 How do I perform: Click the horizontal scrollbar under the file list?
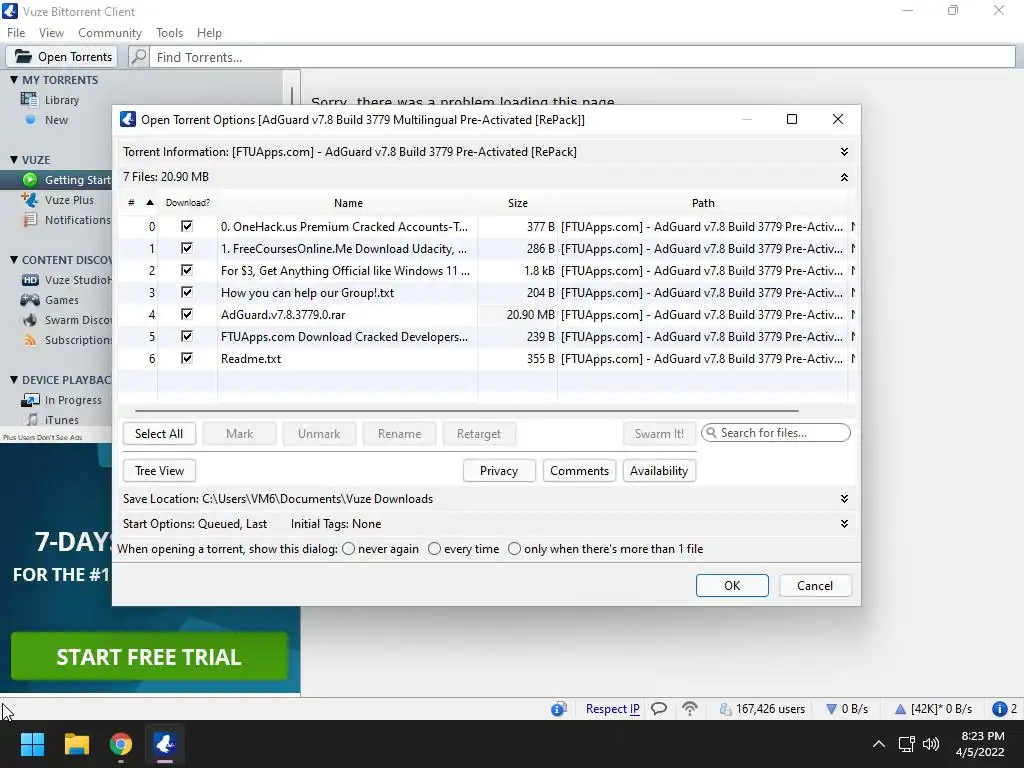pyautogui.click(x=466, y=411)
